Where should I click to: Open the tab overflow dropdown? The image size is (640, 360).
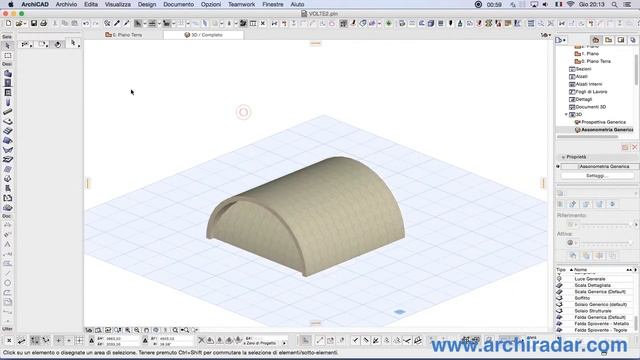coord(546,35)
